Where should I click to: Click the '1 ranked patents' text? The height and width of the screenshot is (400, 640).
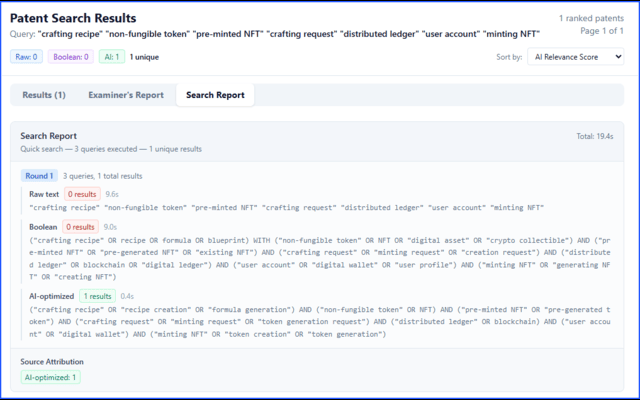[591, 18]
